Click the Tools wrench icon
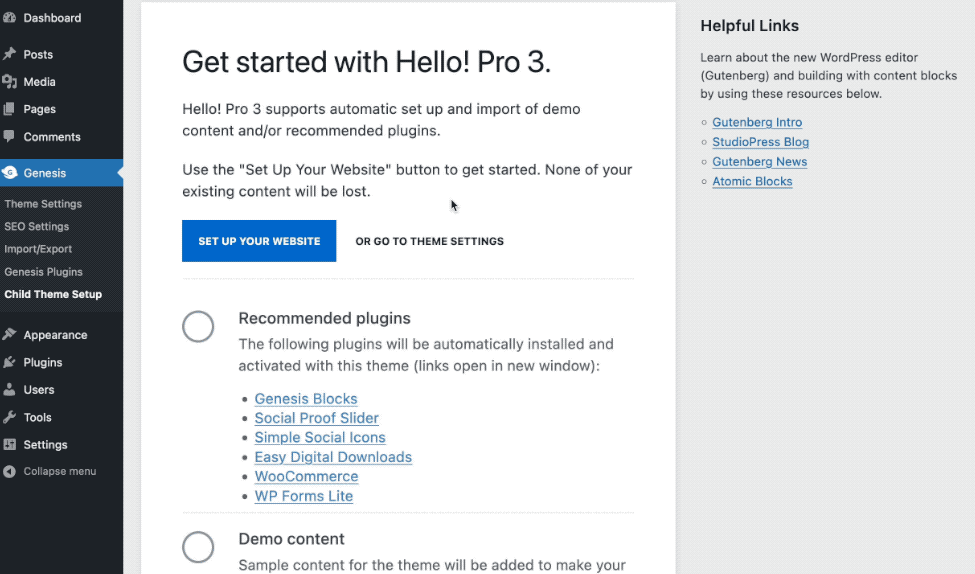 pos(9,417)
